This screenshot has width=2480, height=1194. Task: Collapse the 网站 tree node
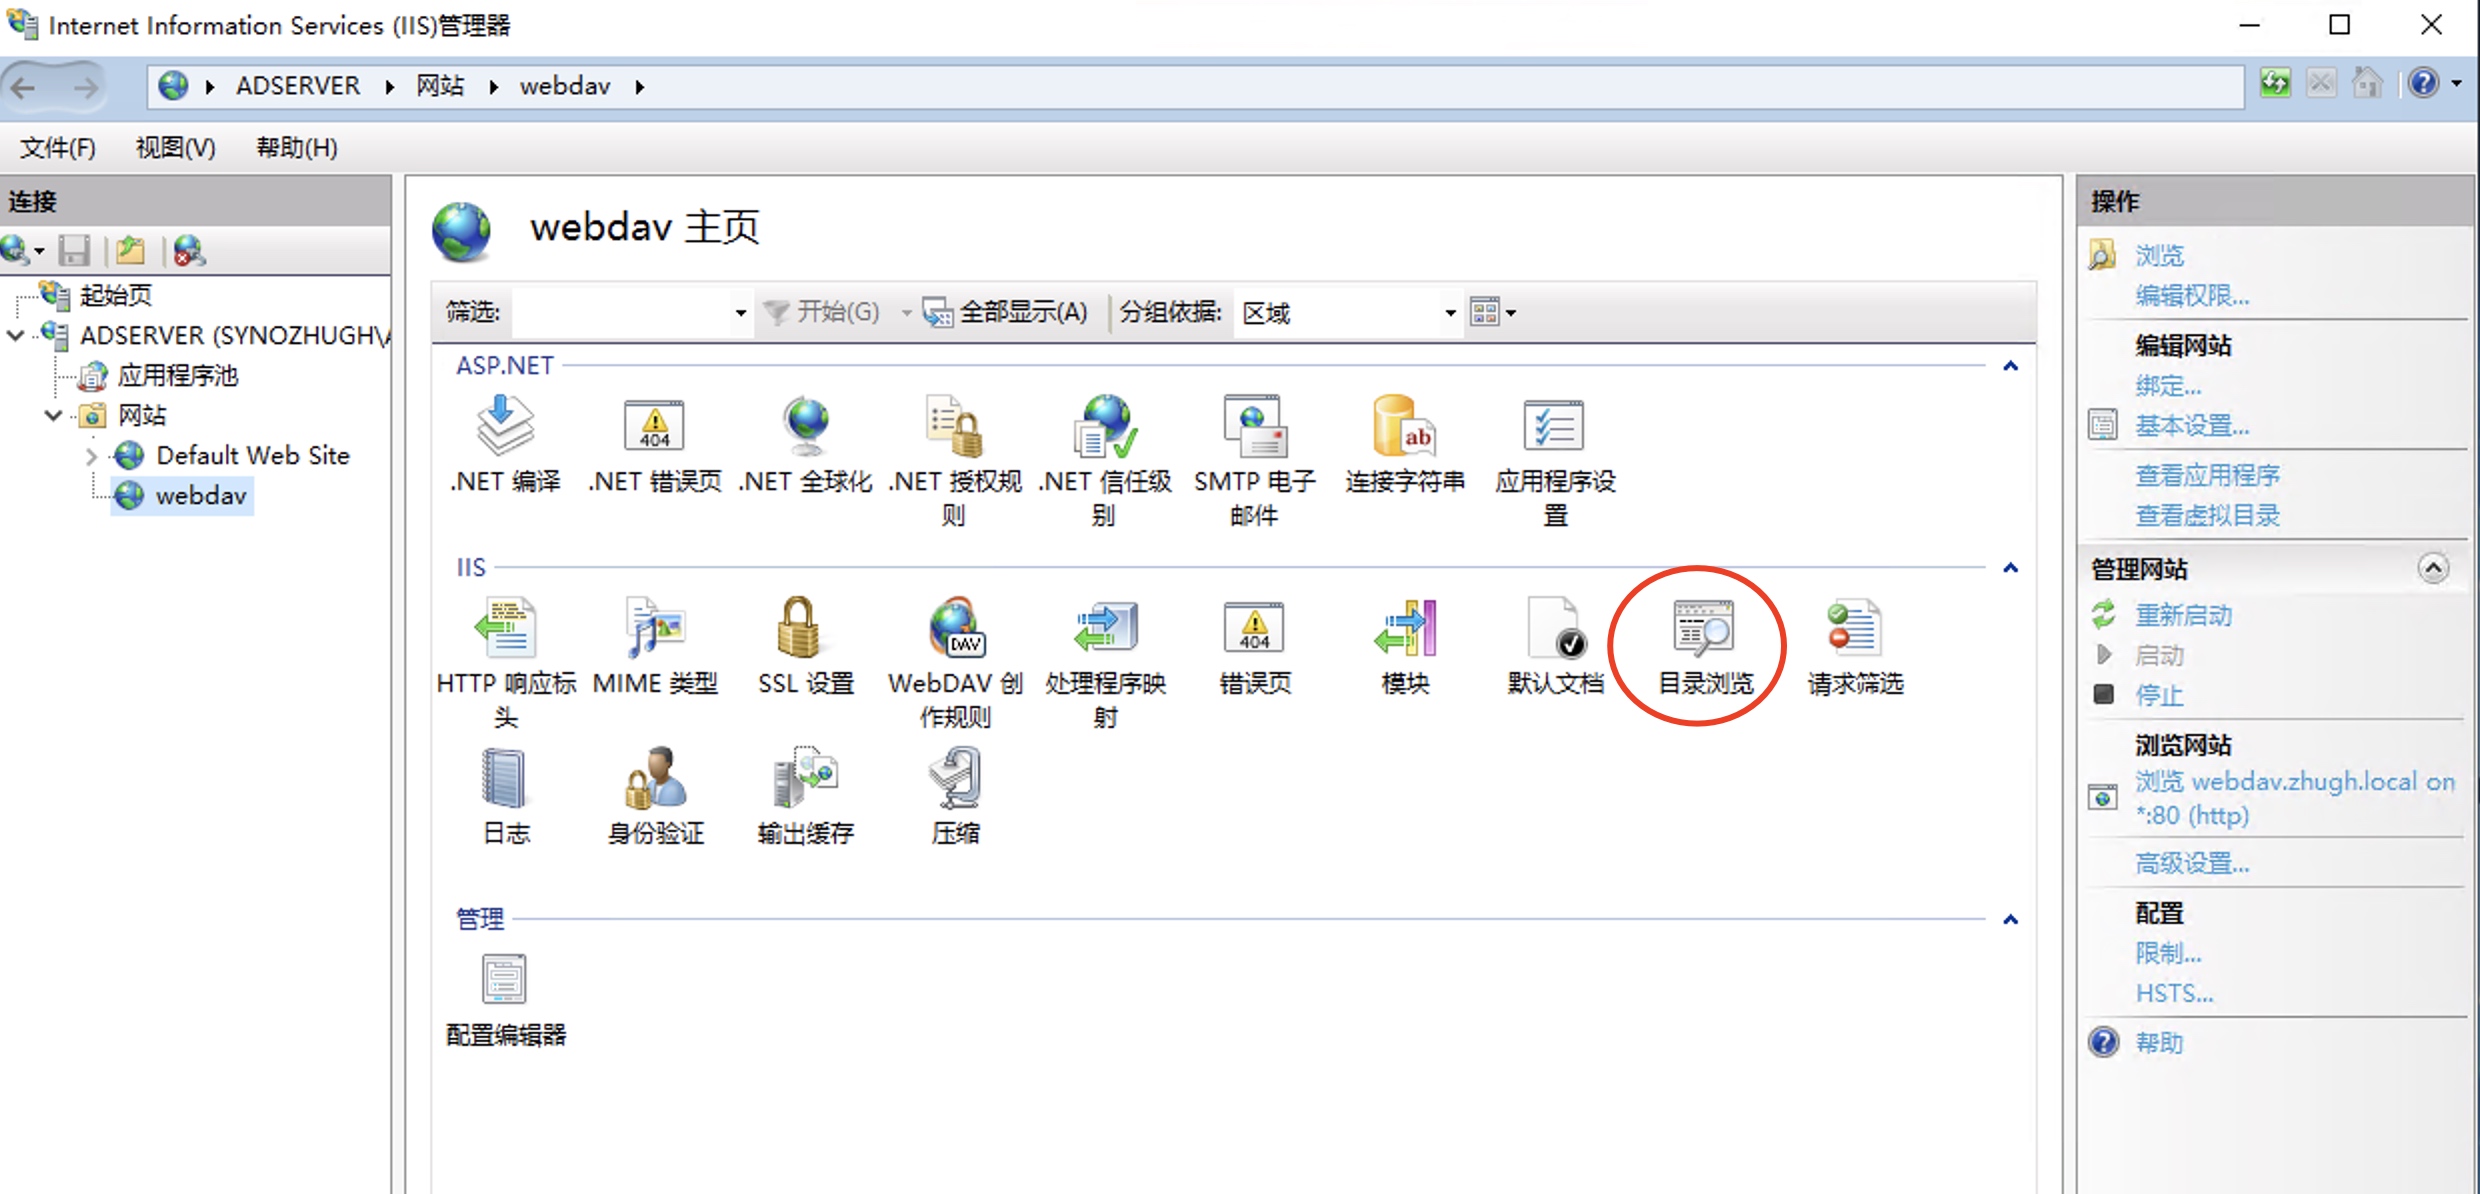(54, 415)
